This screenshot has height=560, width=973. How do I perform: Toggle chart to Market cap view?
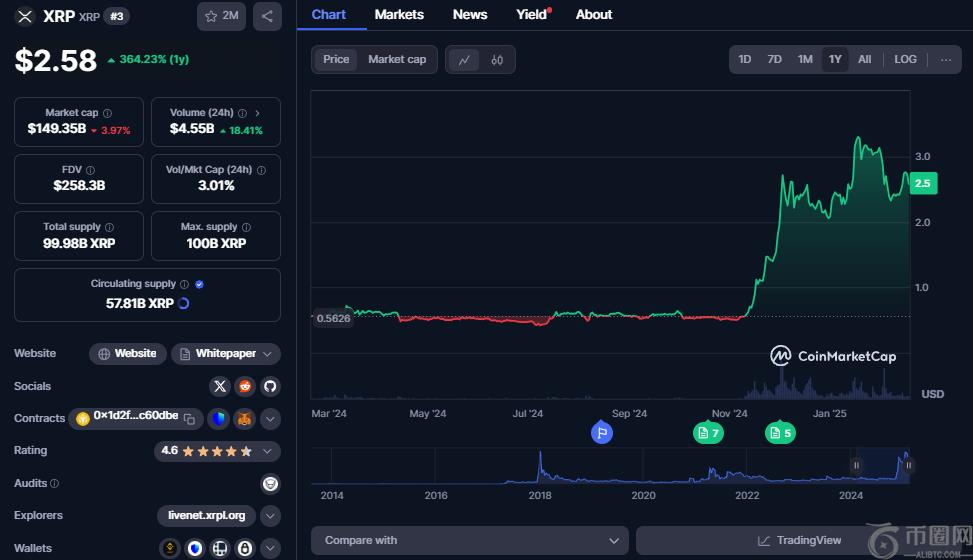pyautogui.click(x=397, y=60)
